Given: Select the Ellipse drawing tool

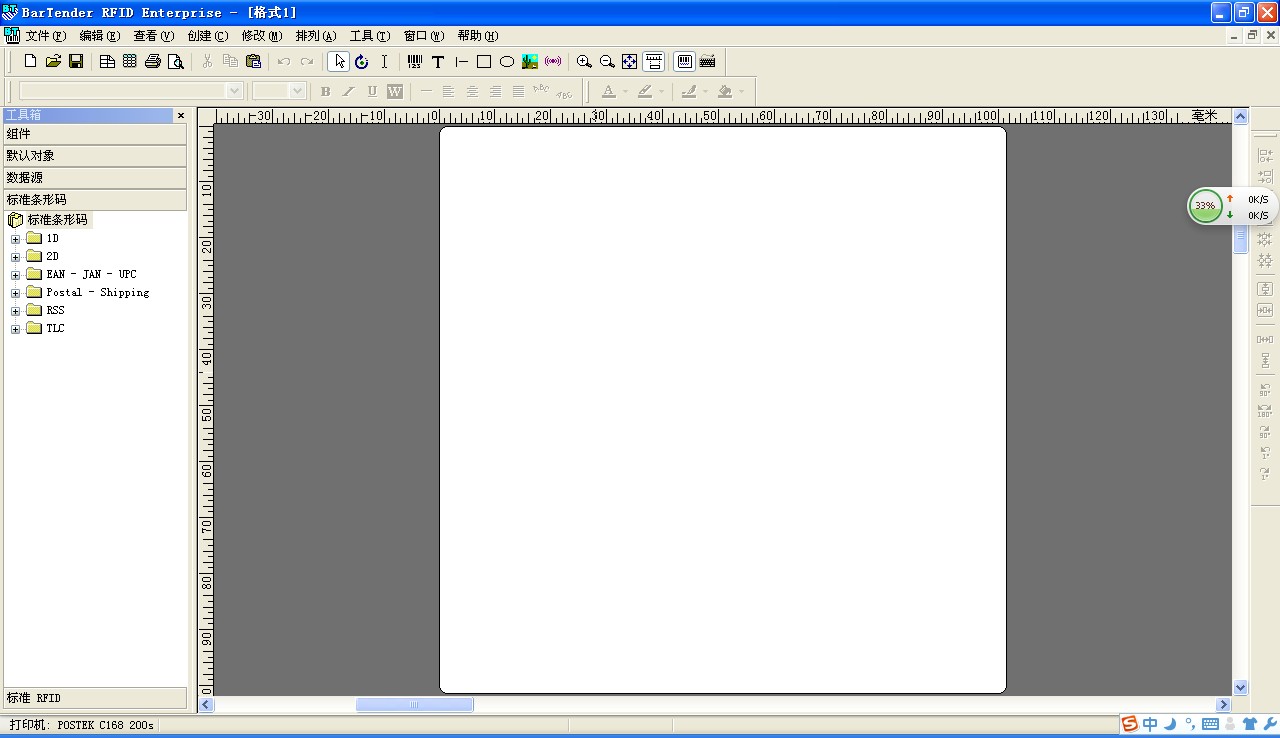Looking at the screenshot, I should tap(507, 61).
